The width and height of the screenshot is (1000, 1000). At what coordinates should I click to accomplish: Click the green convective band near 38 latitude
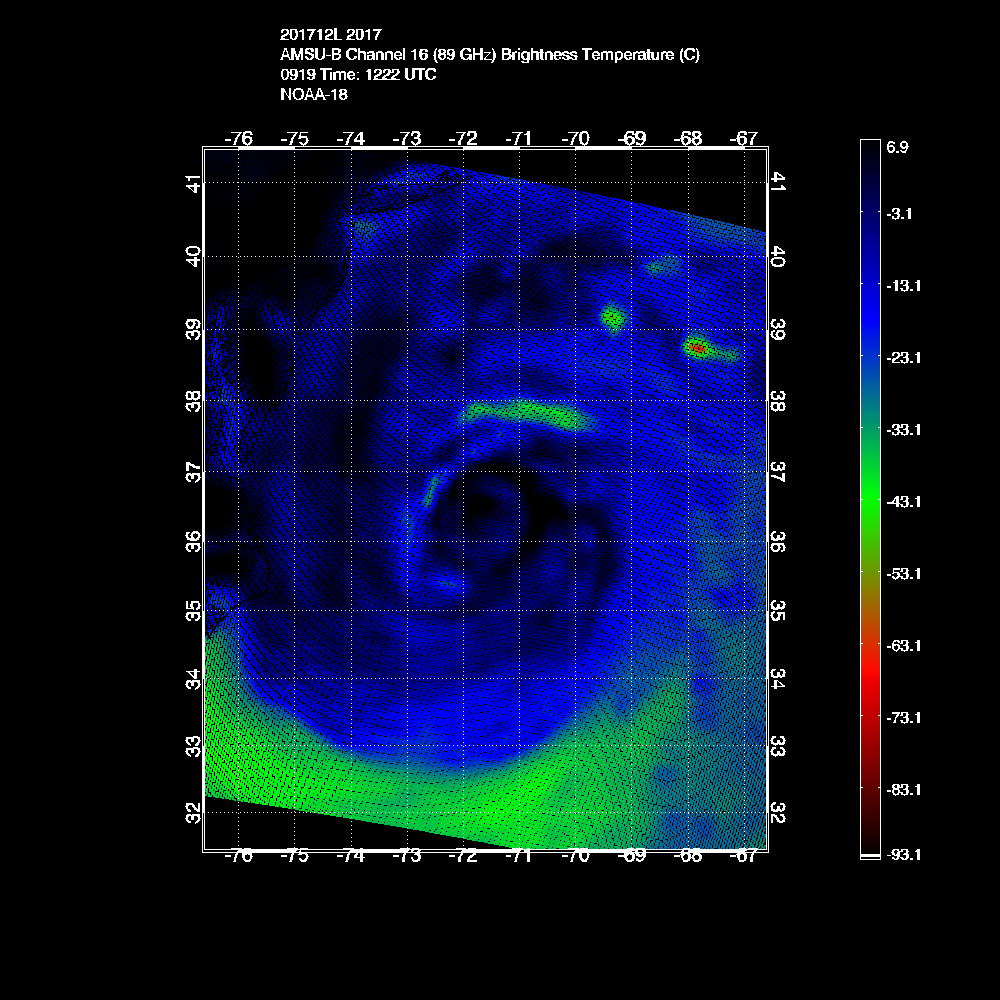click(x=526, y=415)
